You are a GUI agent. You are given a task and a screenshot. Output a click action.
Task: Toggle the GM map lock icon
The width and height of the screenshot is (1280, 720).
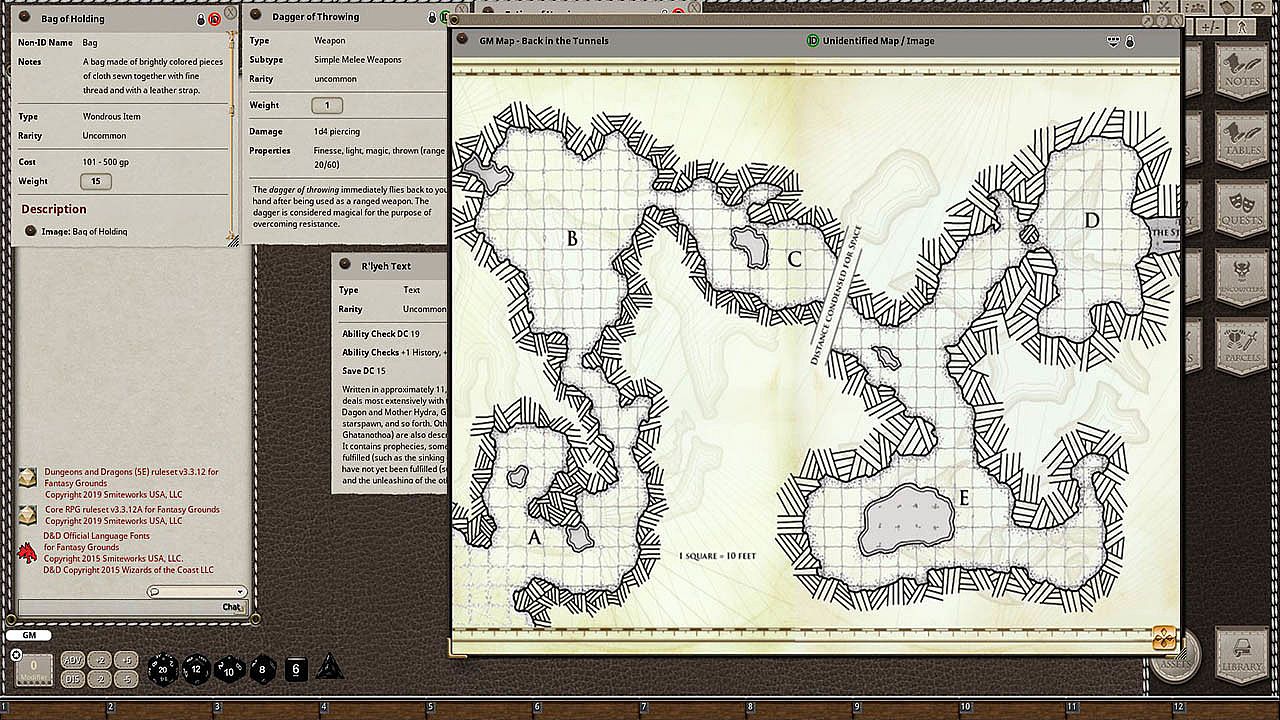tap(1130, 41)
